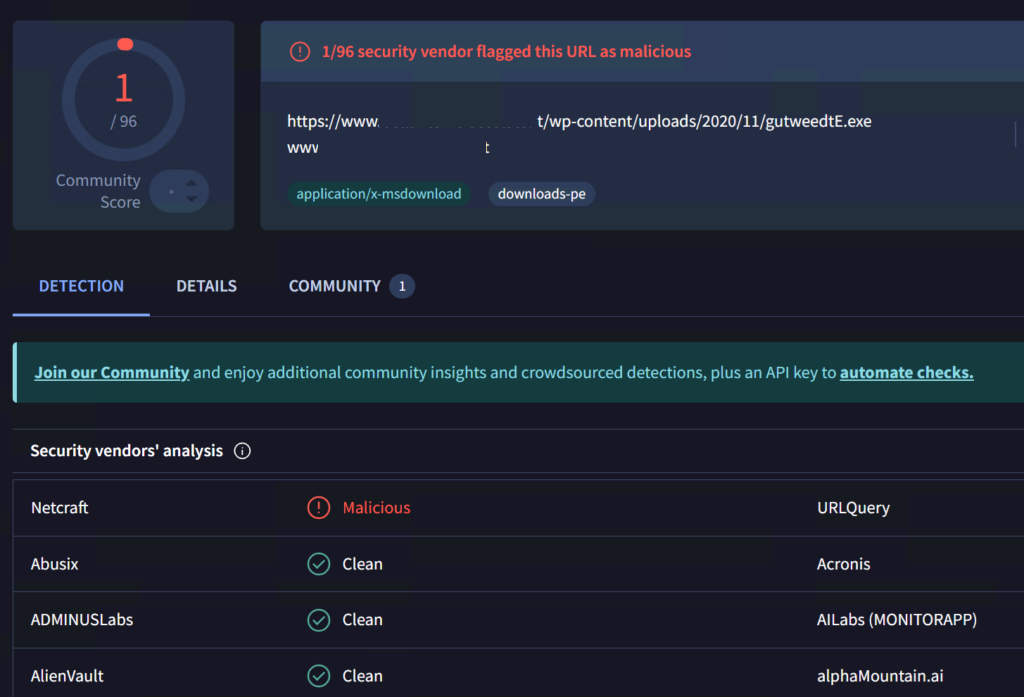The image size is (1024, 697).
Task: Click the Clean checkmark icon for AlienVault
Action: 318,676
